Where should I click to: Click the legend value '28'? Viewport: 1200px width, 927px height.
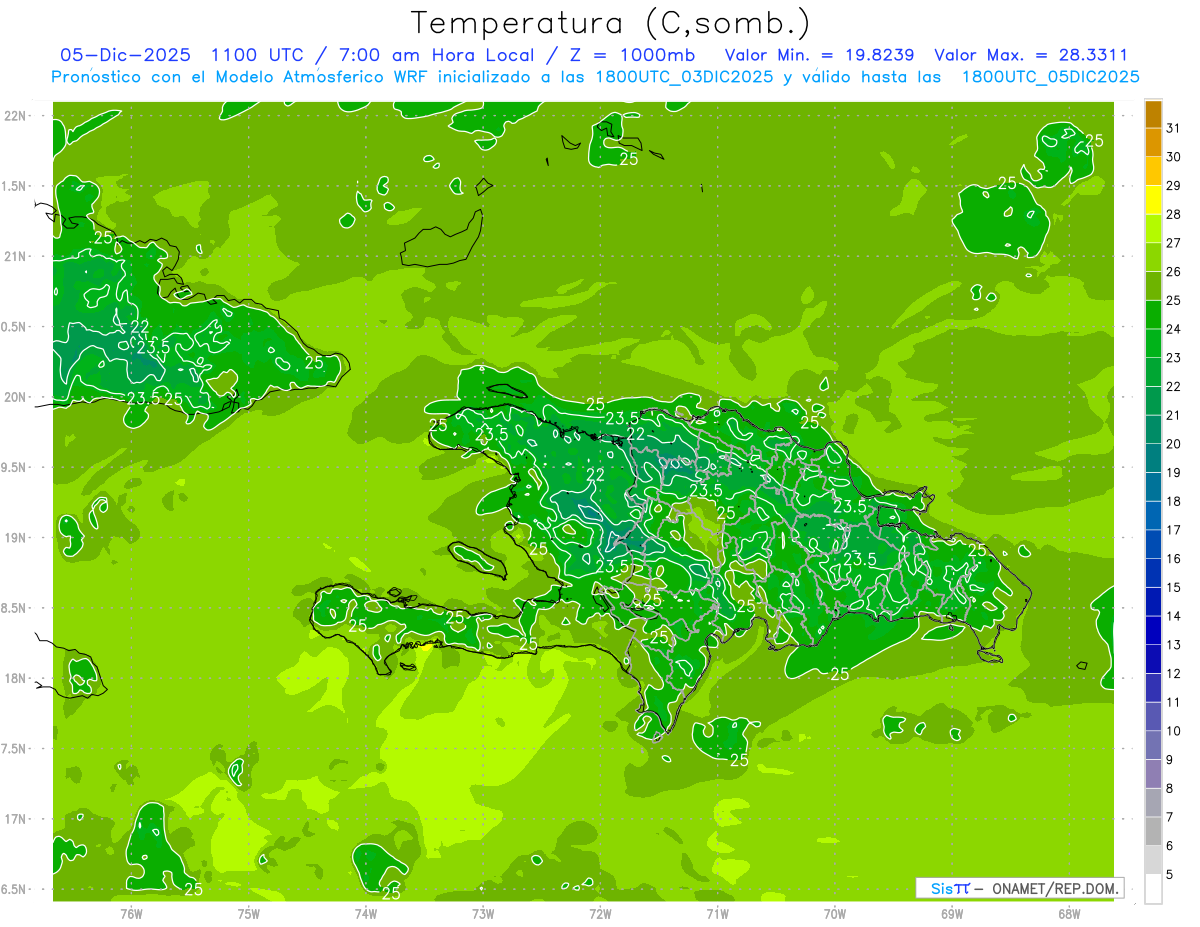1174,214
